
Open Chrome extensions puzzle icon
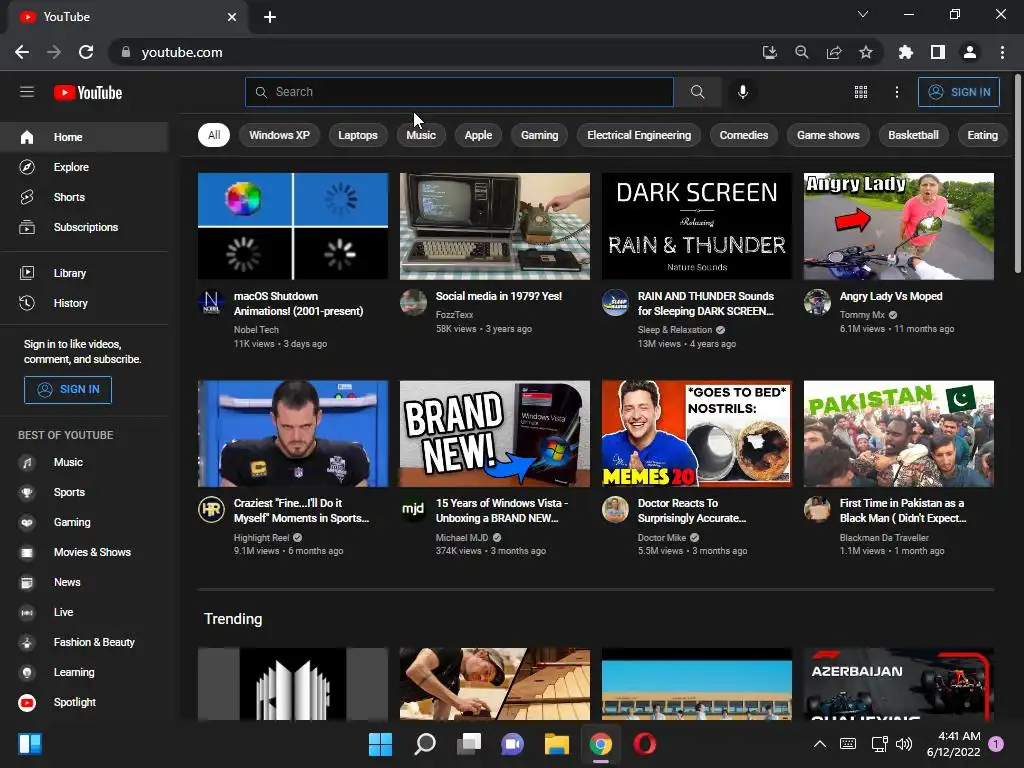[x=906, y=52]
